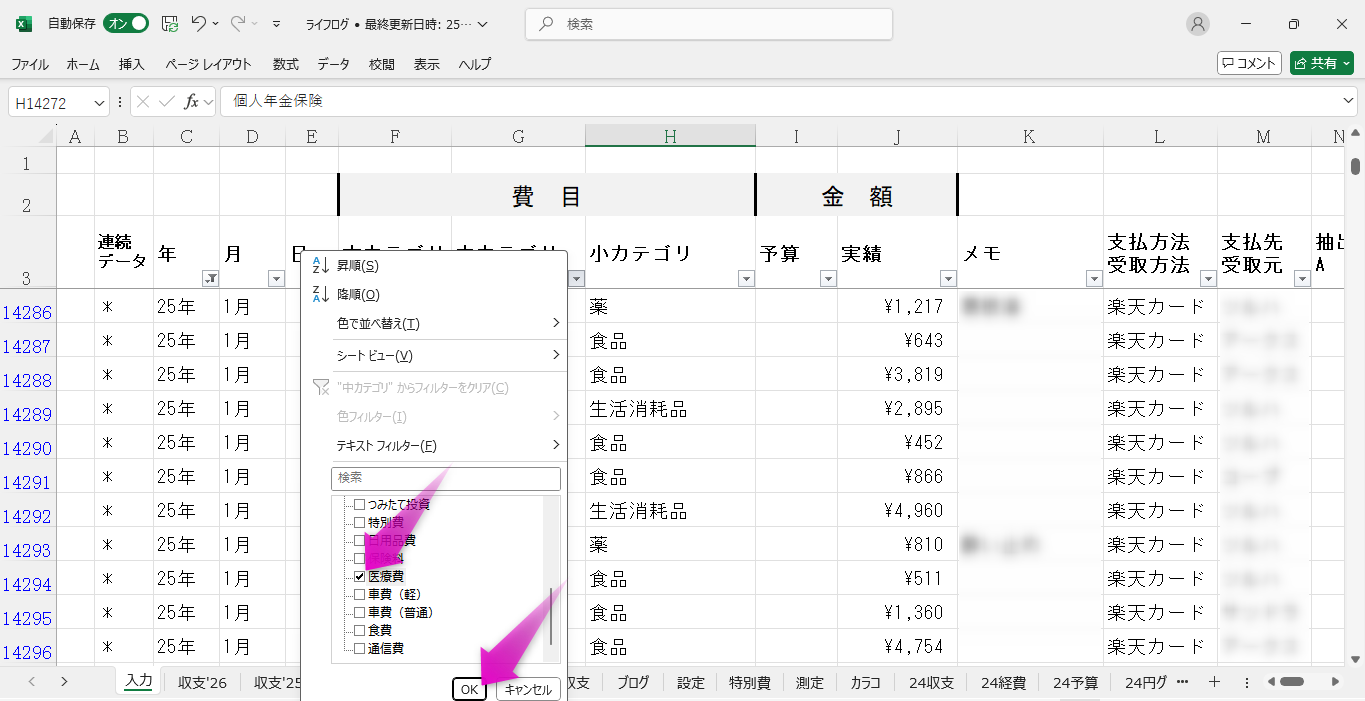Click the Save icon in title bar

(x=170, y=24)
